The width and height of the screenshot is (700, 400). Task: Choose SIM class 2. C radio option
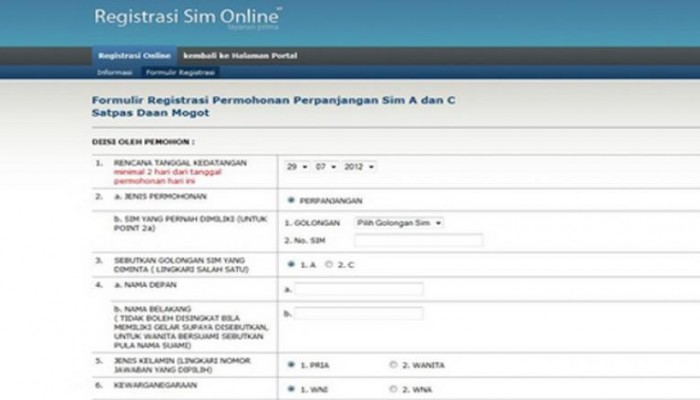pos(330,265)
